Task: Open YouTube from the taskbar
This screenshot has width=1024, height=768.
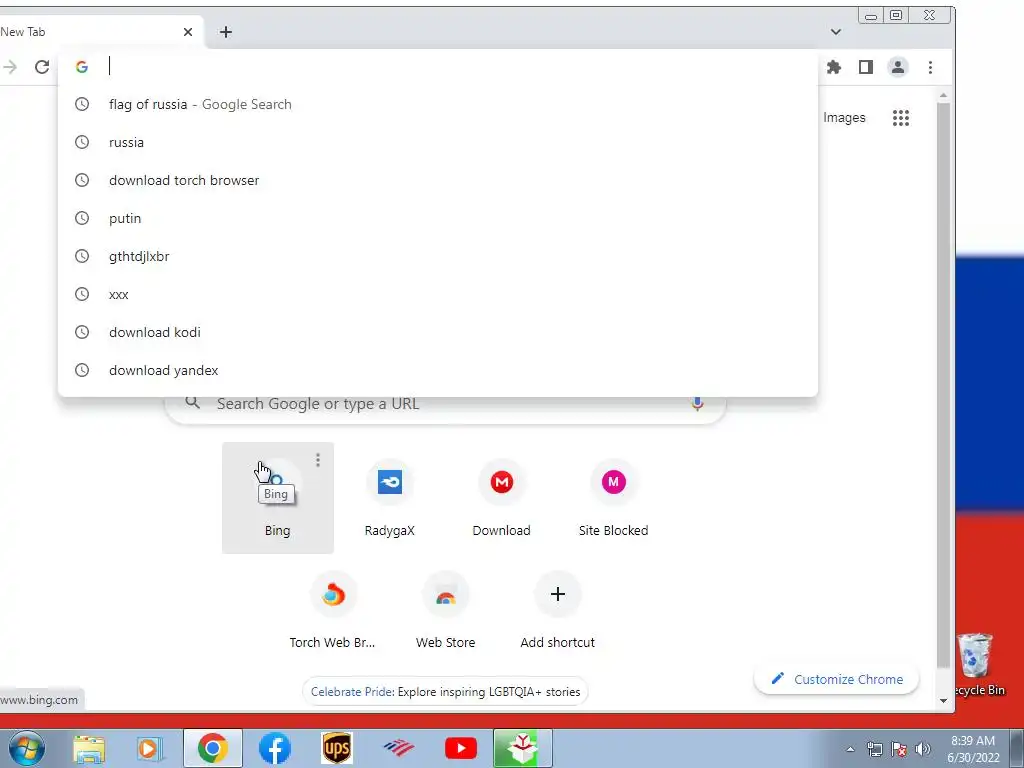Action: pos(460,748)
